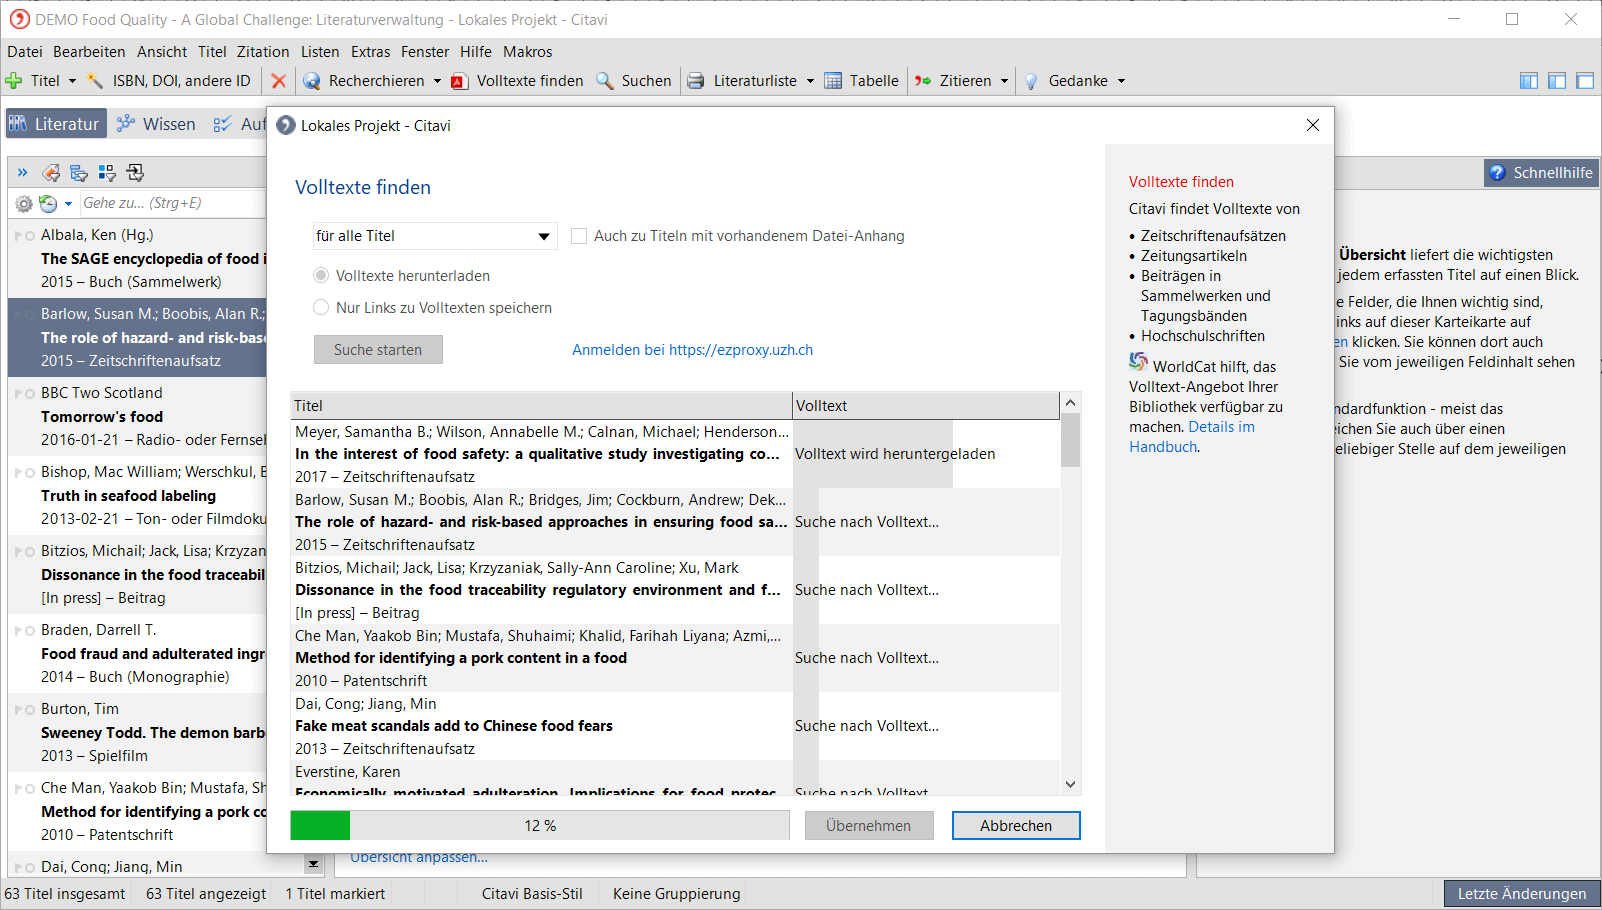The width and height of the screenshot is (1602, 910).
Task: Toggle the read-status circle for BBC Two Scotland
Action: 30,394
